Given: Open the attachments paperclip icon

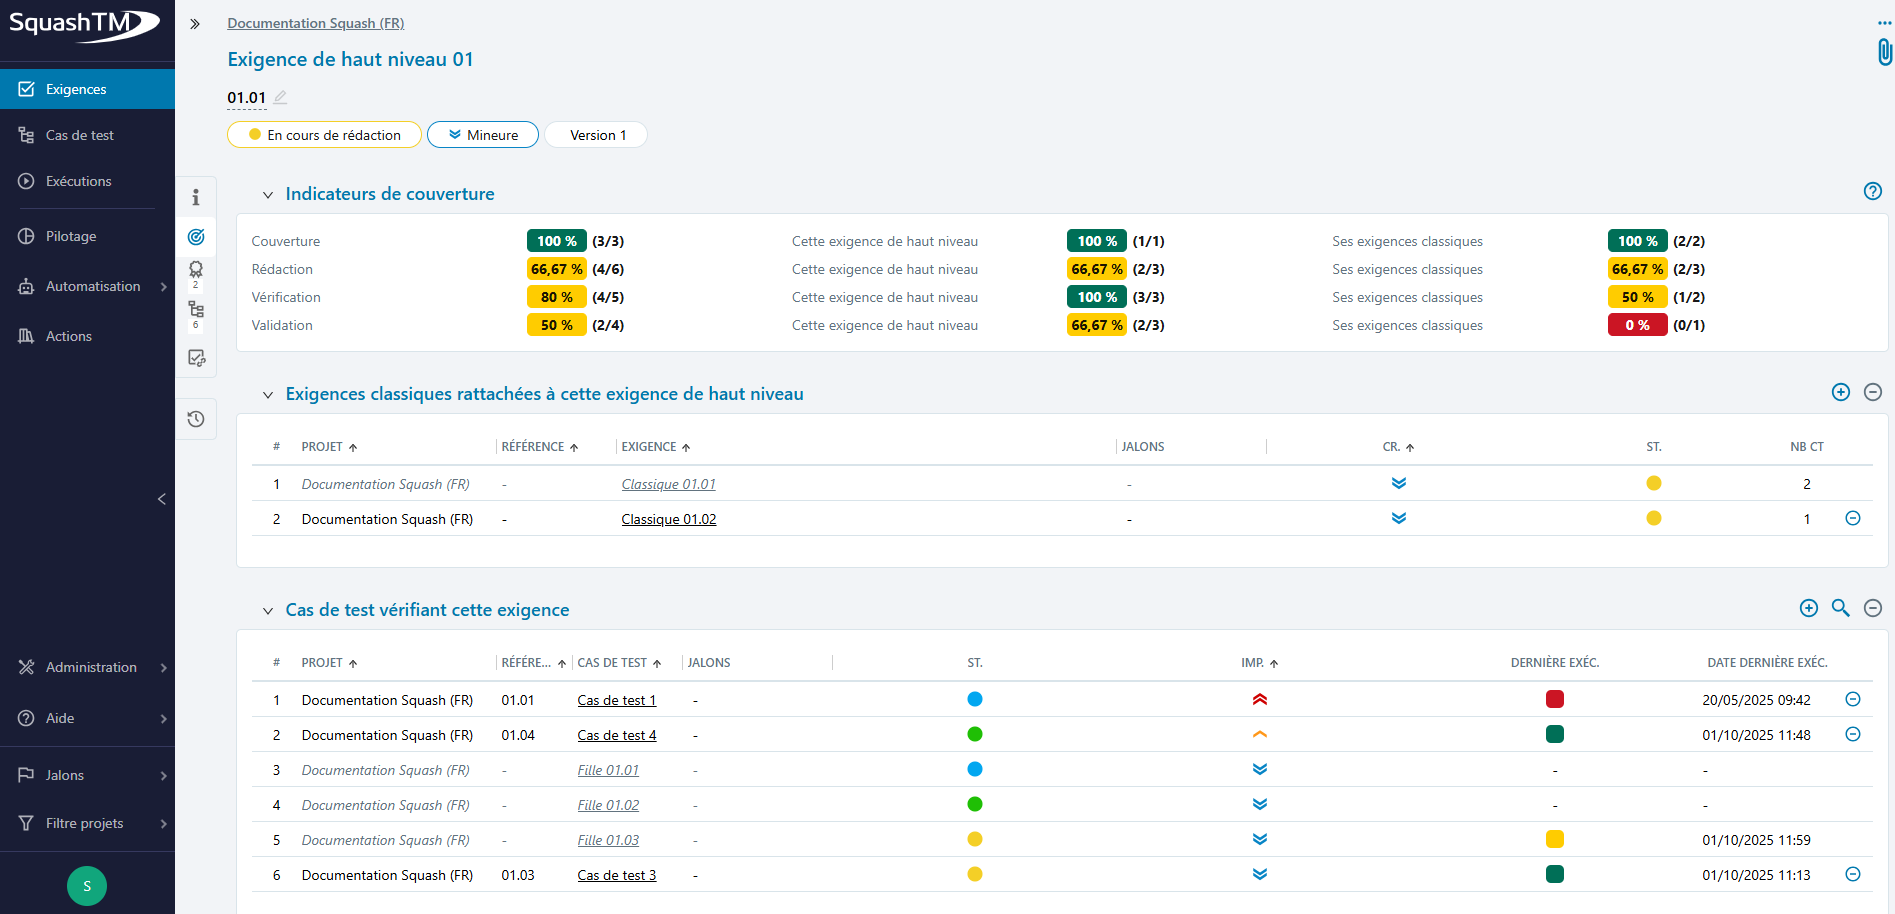Looking at the screenshot, I should [x=1884, y=52].
